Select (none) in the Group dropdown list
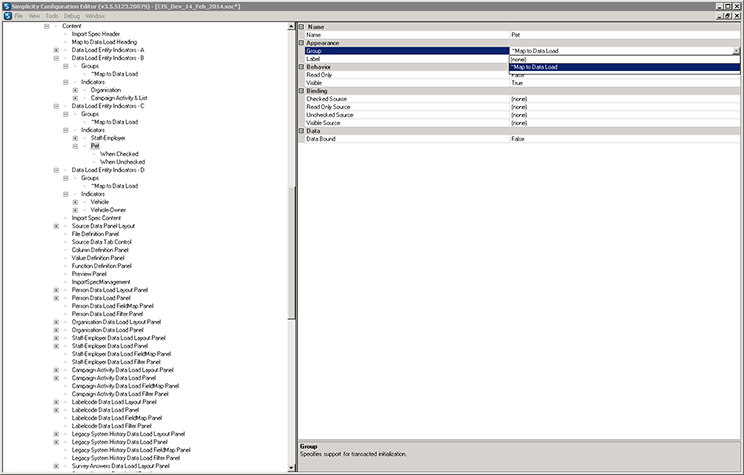The height and width of the screenshot is (475, 744). (624, 59)
